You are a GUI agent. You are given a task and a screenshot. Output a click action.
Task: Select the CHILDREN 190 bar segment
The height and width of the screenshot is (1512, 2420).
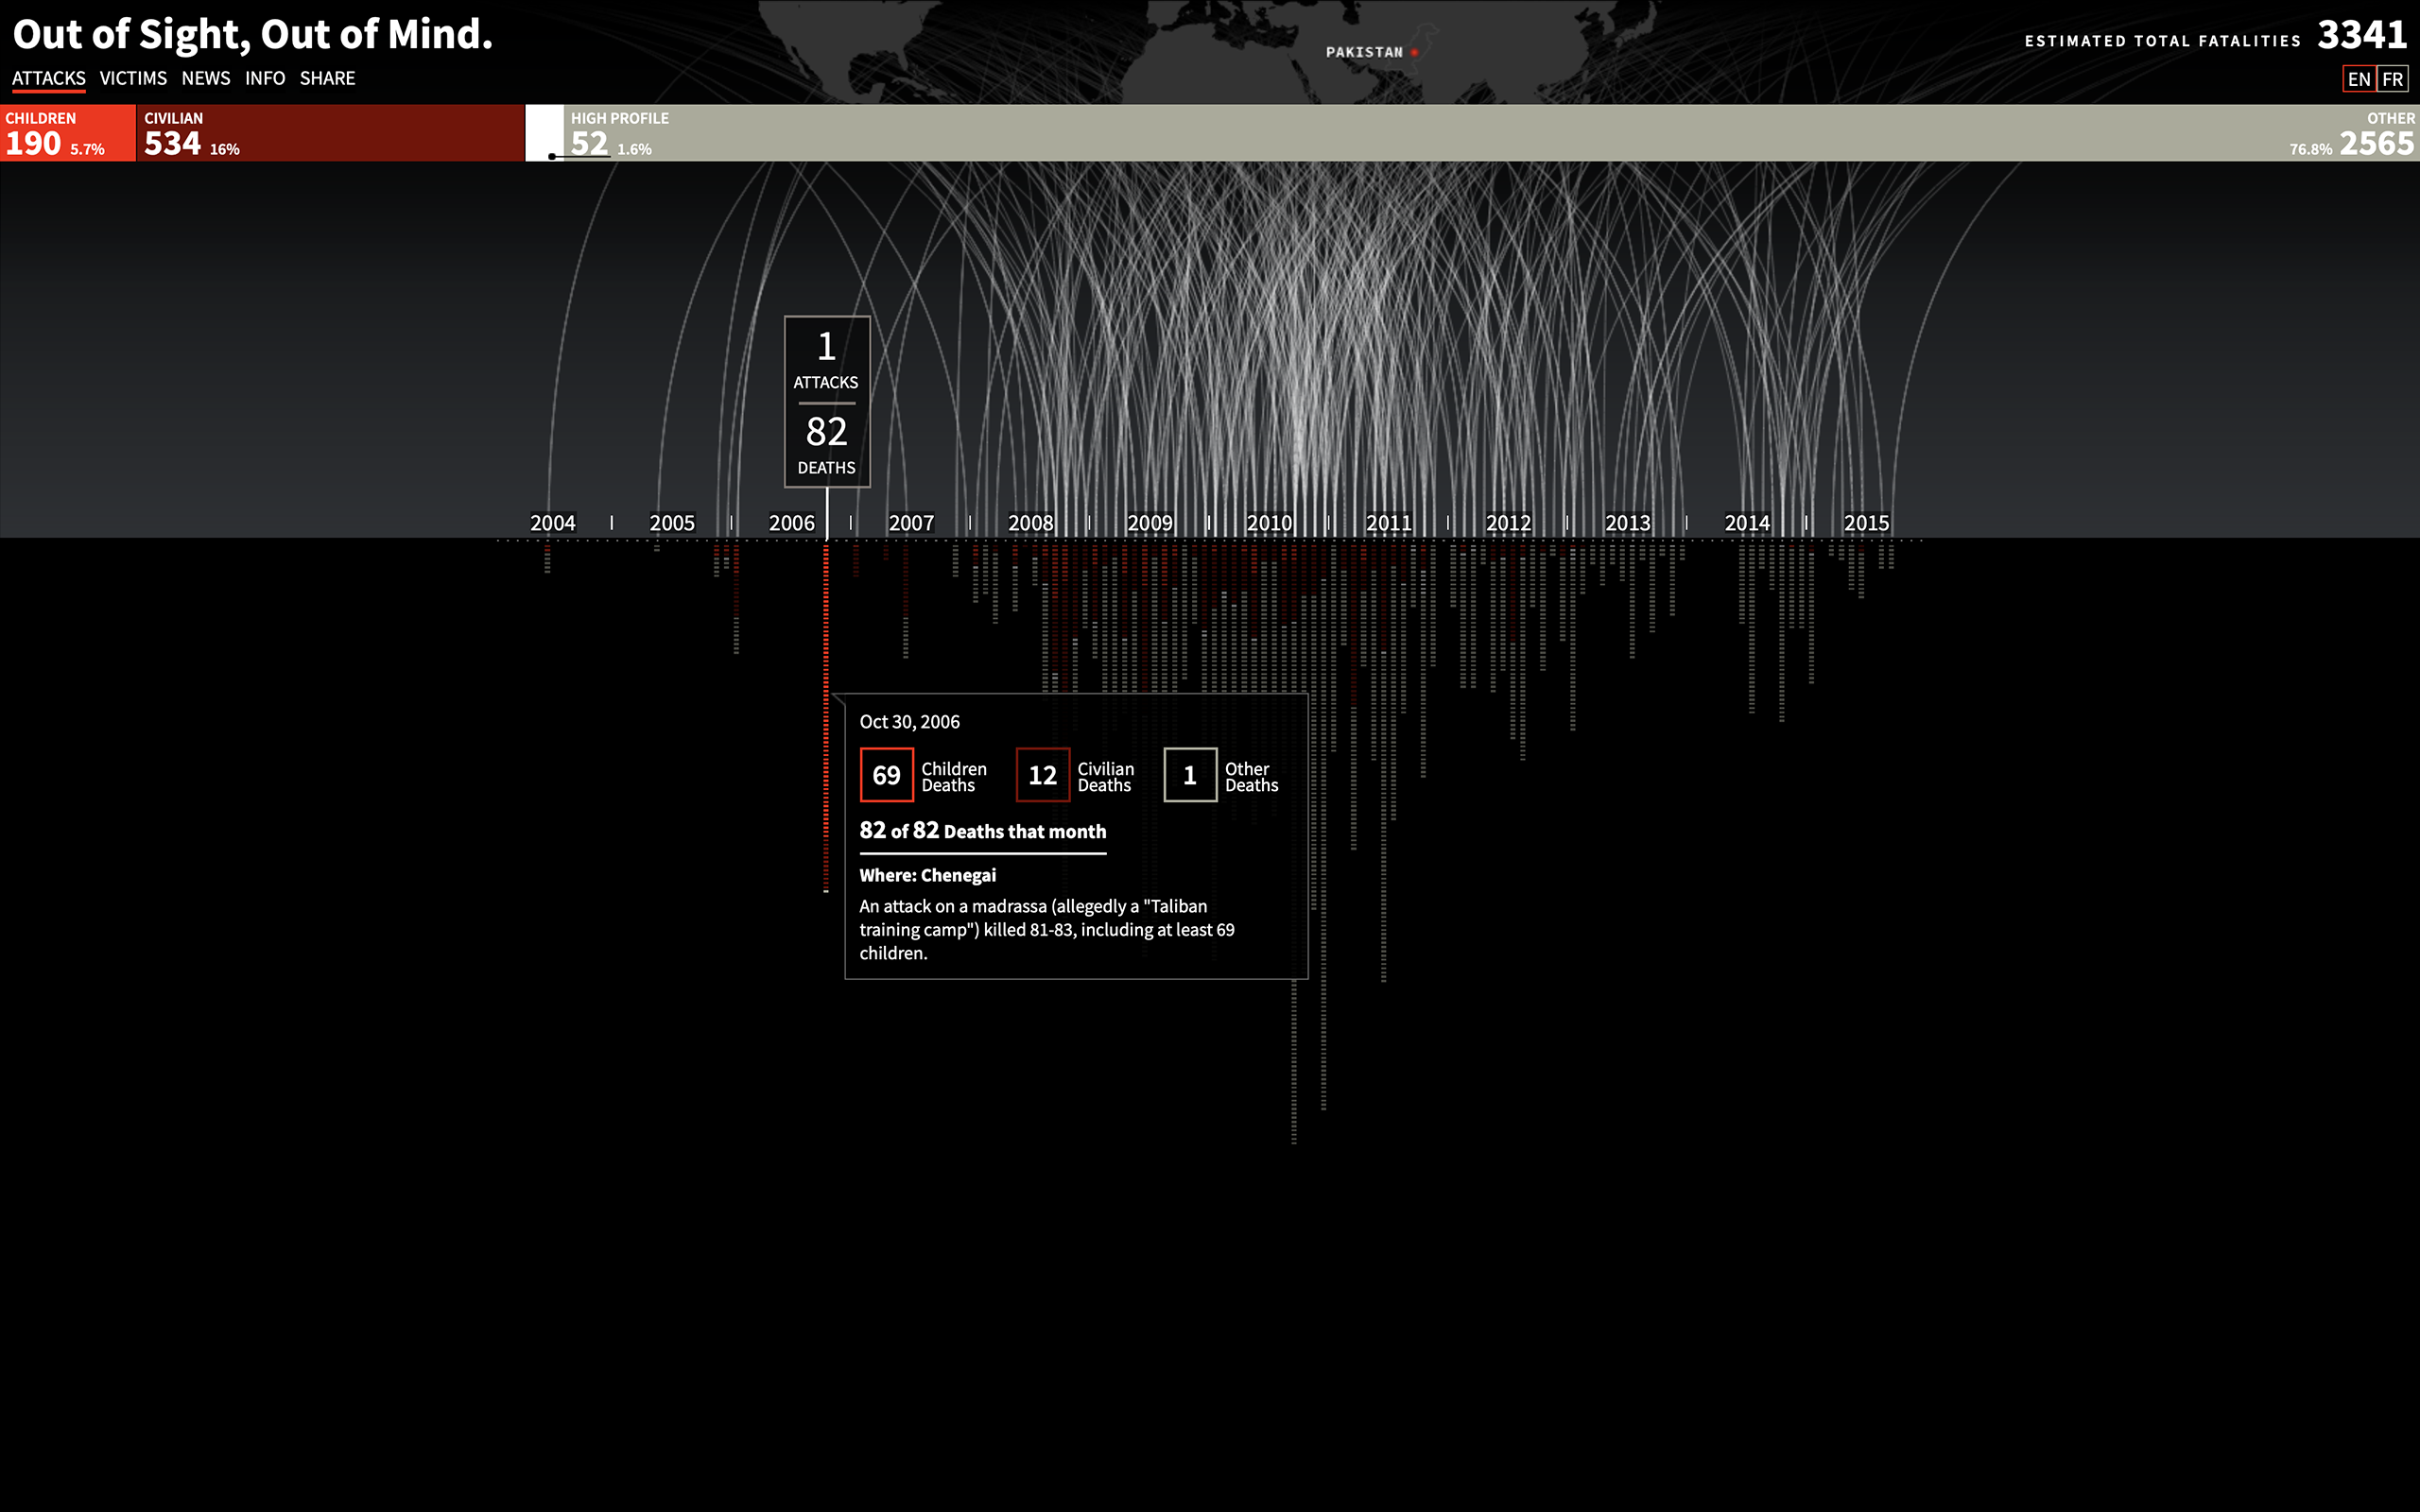coord(67,133)
